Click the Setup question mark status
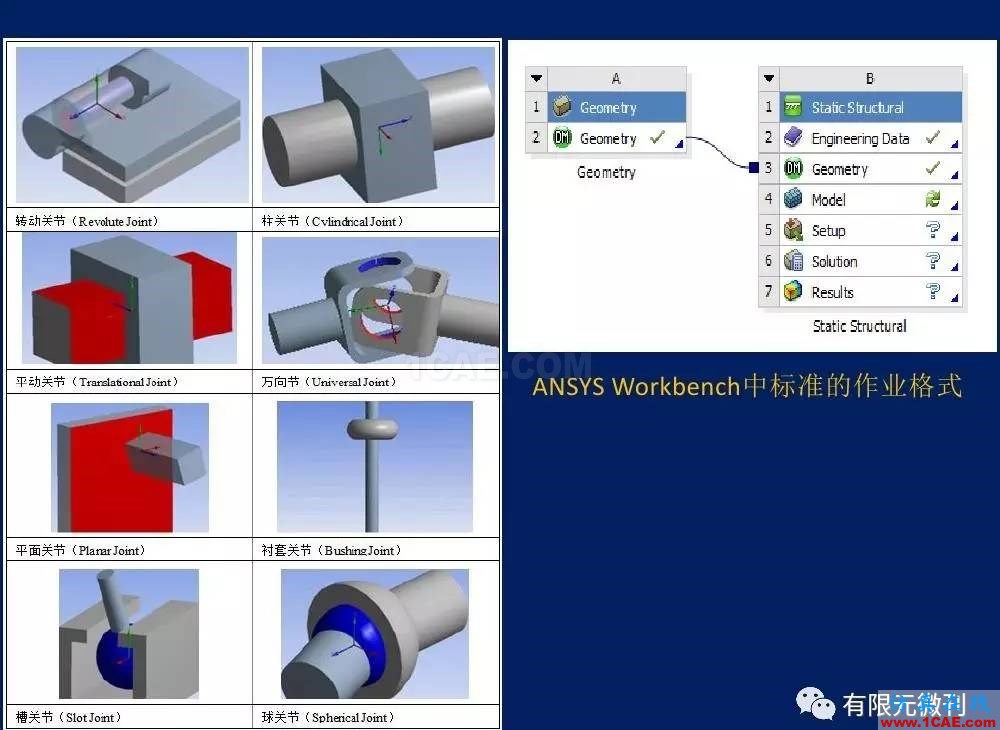This screenshot has width=1000, height=730. 932,230
